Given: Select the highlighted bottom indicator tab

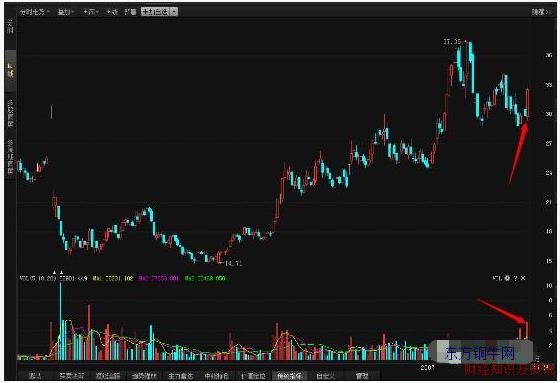Looking at the screenshot, I should pyautogui.click(x=290, y=375).
